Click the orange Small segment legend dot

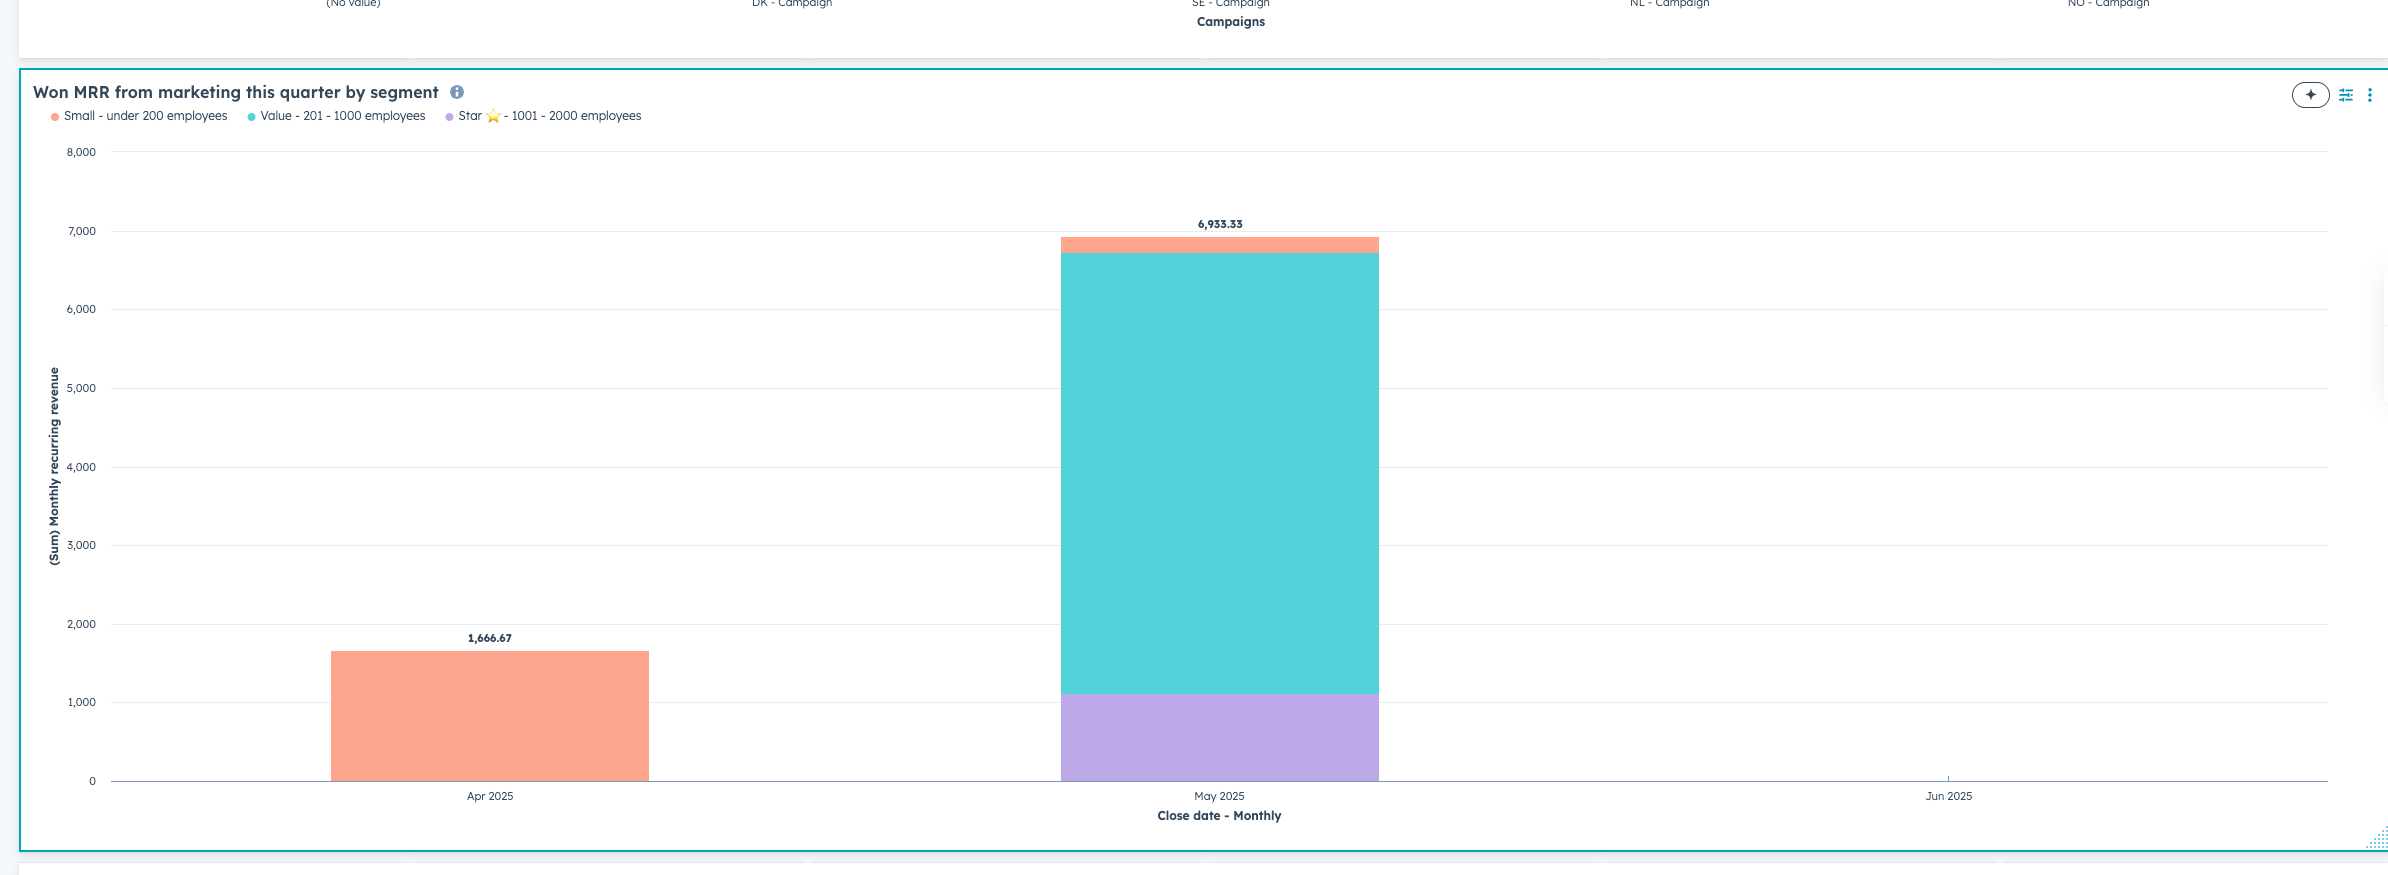click(55, 117)
